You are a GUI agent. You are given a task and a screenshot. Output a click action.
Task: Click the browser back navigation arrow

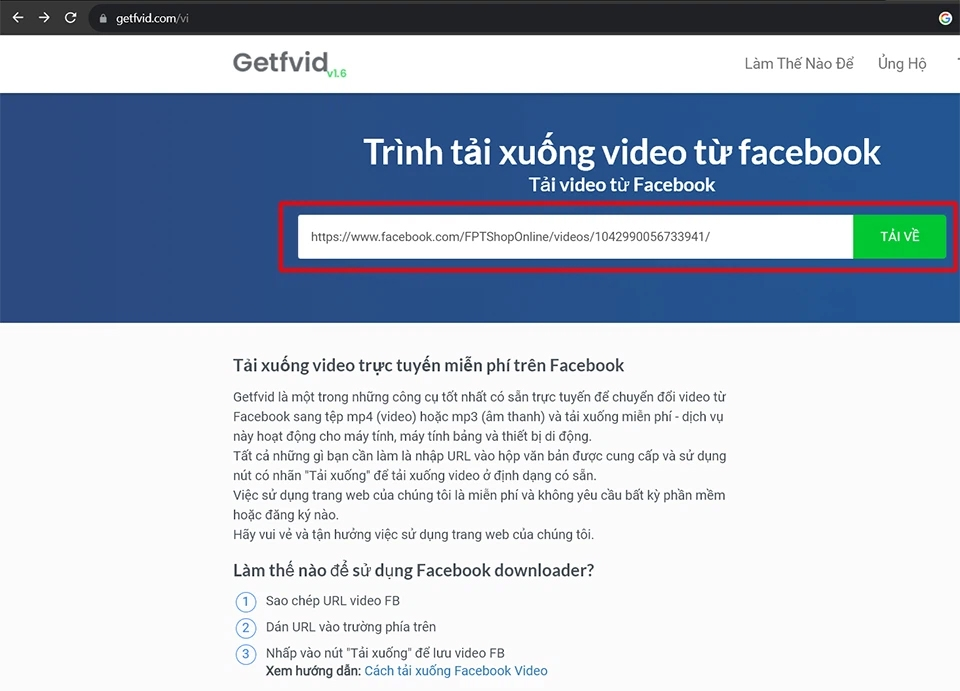pyautogui.click(x=17, y=17)
